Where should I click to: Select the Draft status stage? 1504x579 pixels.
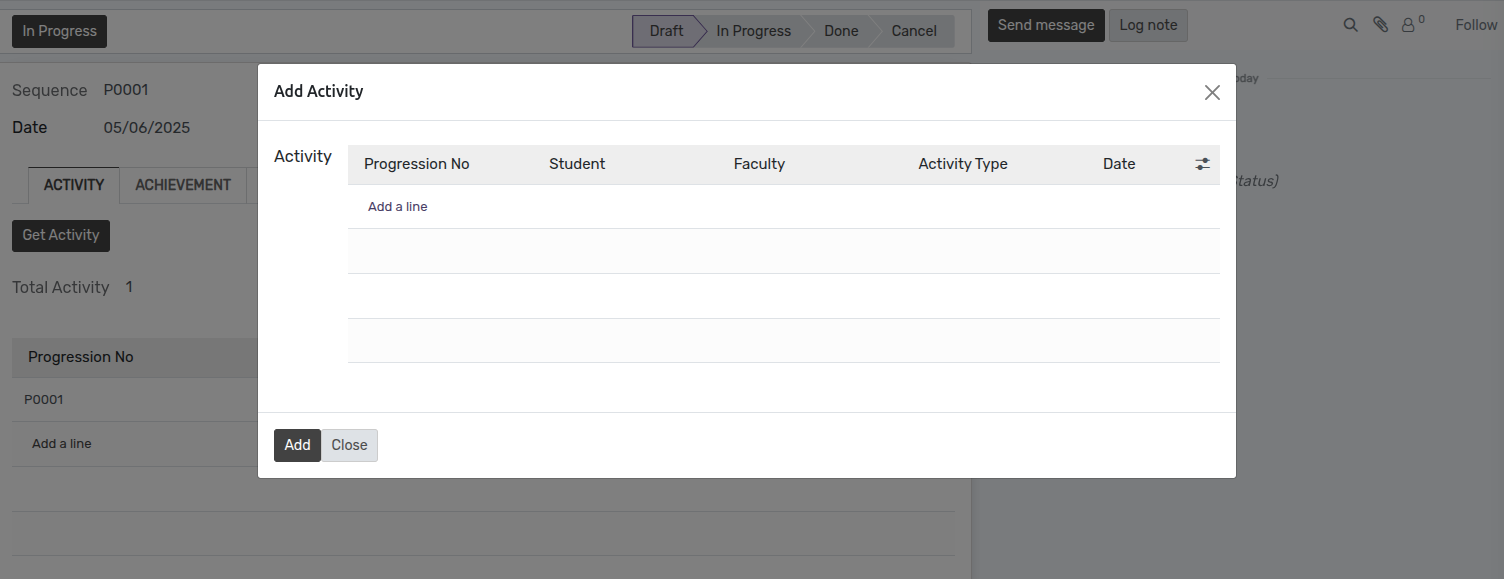pos(666,31)
